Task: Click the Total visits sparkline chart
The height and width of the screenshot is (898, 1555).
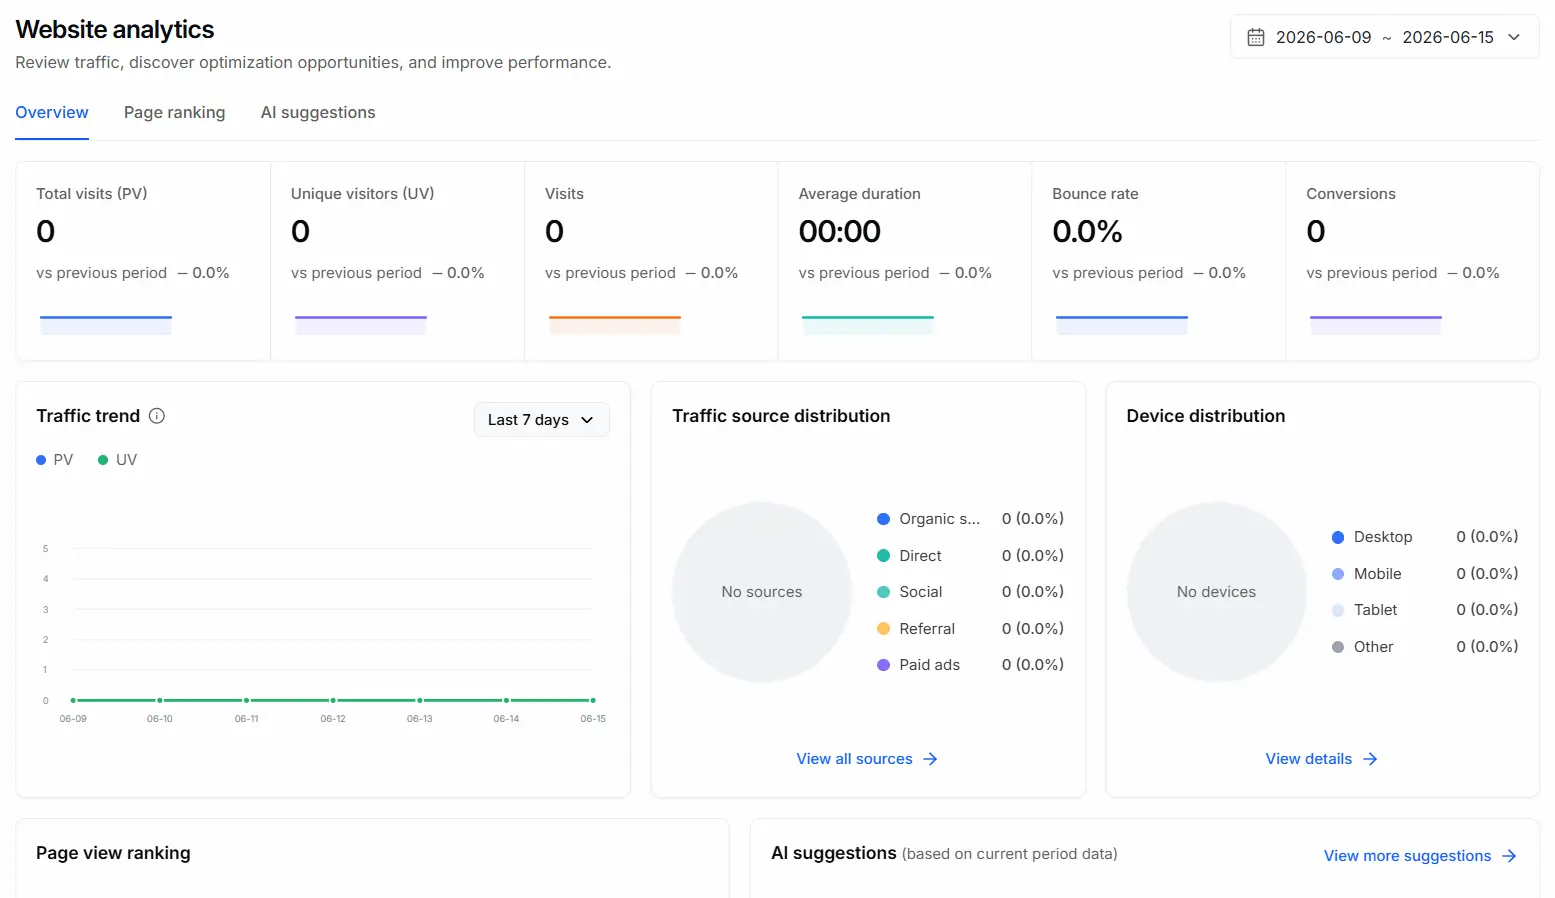Action: click(106, 325)
